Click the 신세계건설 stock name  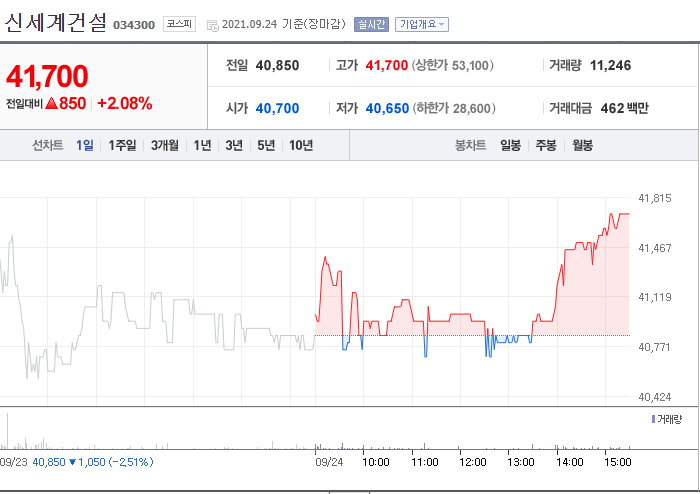pyautogui.click(x=56, y=22)
